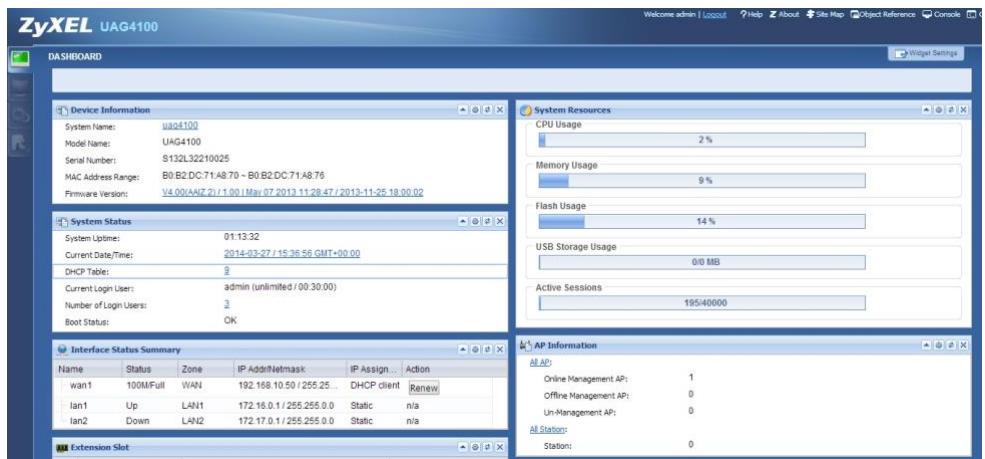Open the All Station link

point(548,430)
